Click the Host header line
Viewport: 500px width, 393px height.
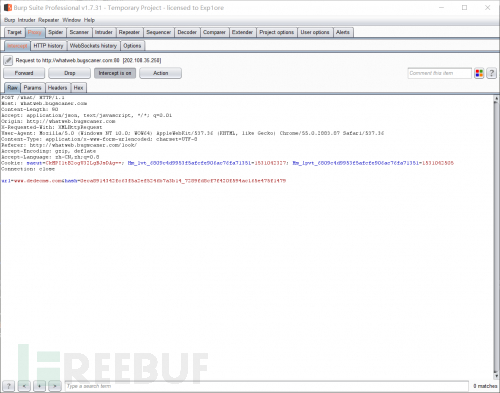tap(44, 104)
